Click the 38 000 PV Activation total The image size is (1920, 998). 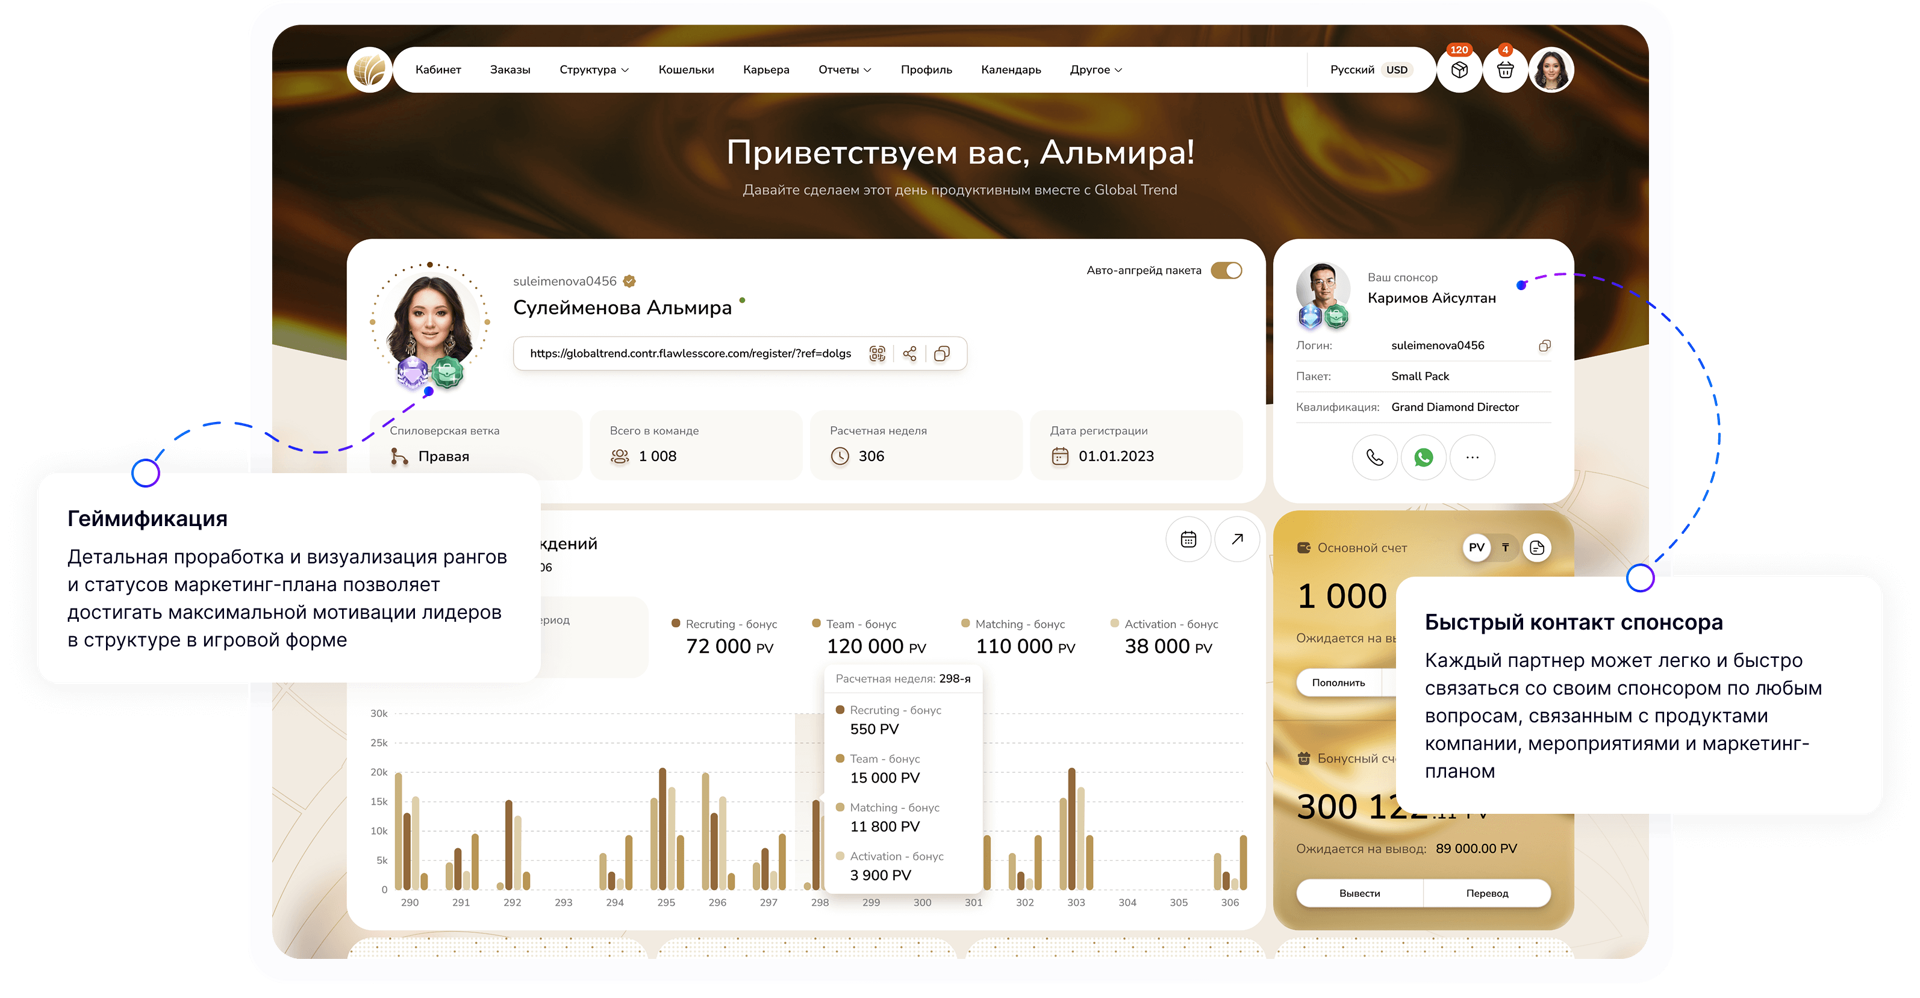point(1168,647)
